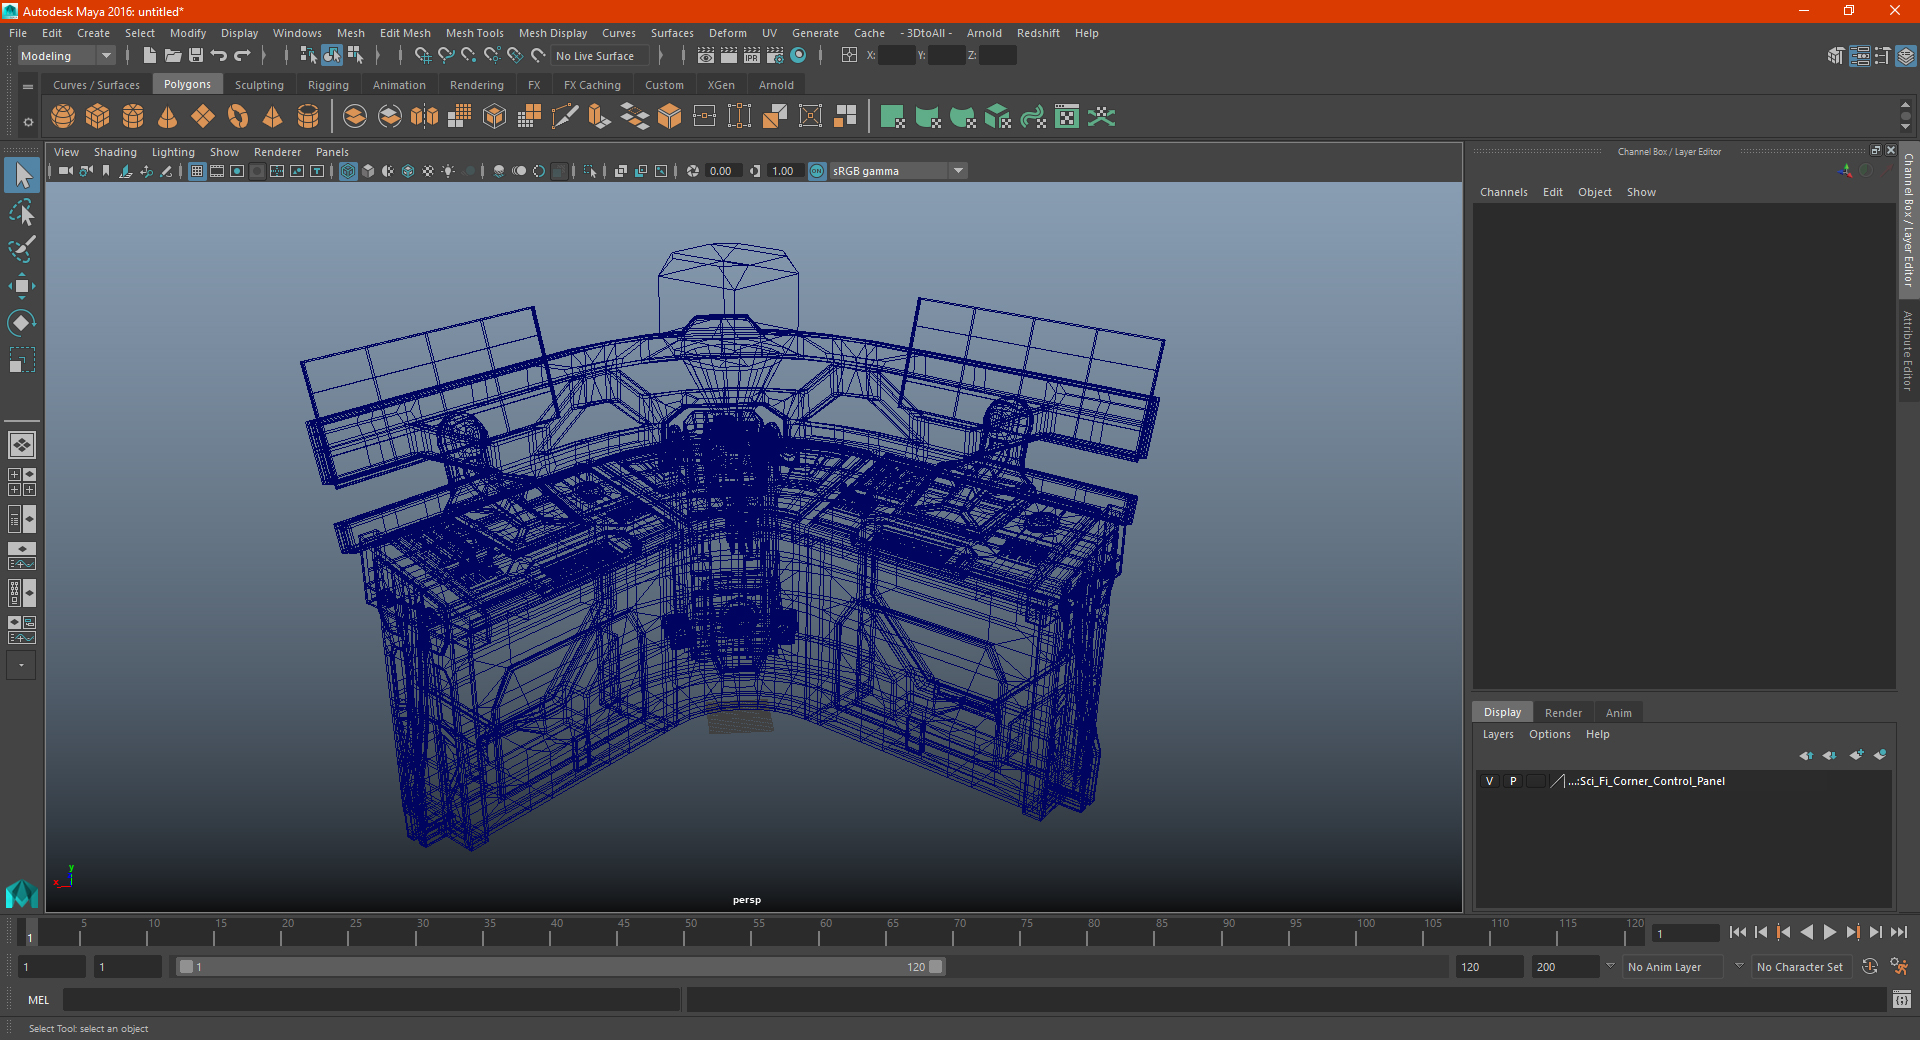
Task: Open the shelf tab selector menu
Action: (x=28, y=87)
